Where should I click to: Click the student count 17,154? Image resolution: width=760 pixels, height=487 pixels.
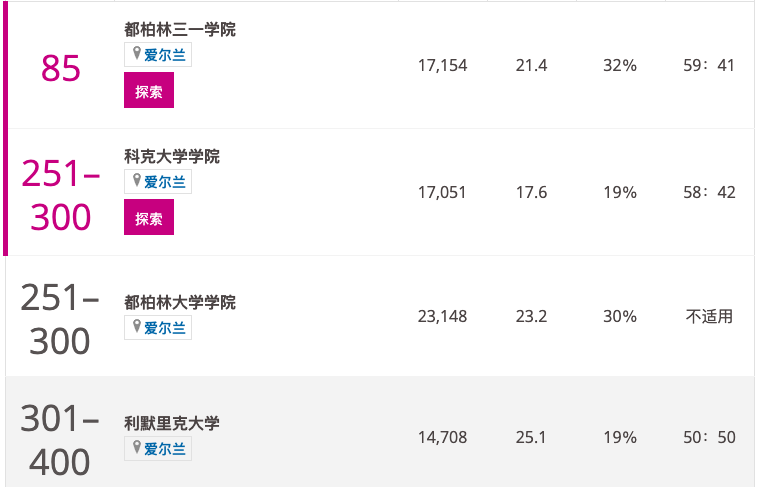tap(443, 65)
